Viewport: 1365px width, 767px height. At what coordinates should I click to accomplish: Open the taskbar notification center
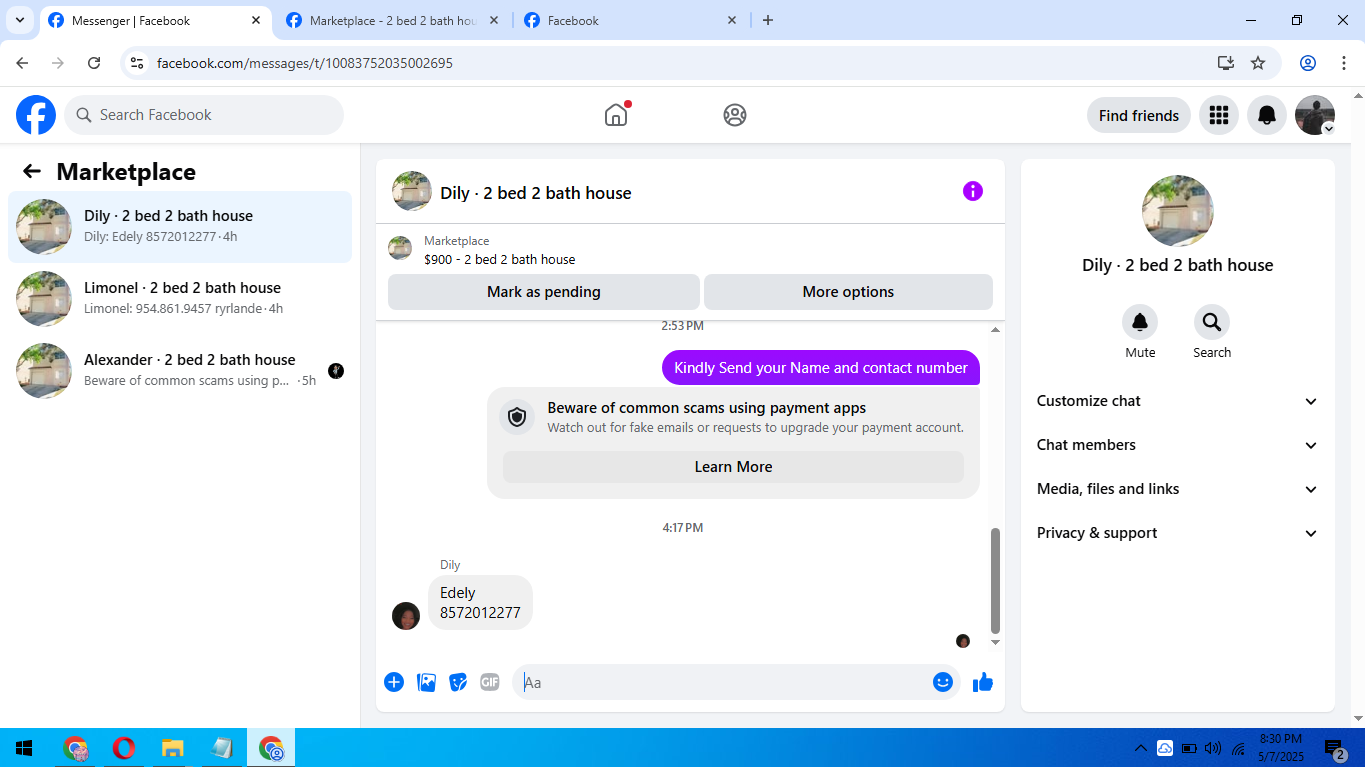click(1335, 748)
